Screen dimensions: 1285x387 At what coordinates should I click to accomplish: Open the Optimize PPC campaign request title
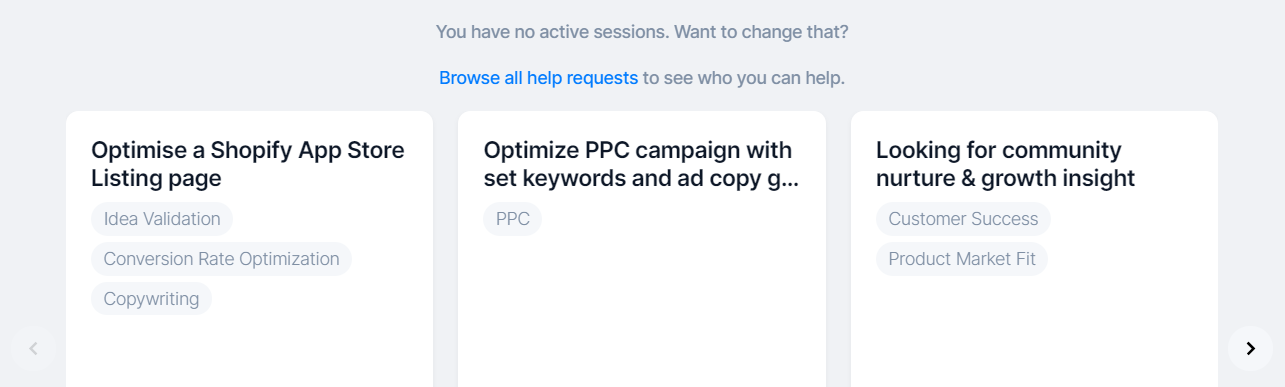pos(641,164)
